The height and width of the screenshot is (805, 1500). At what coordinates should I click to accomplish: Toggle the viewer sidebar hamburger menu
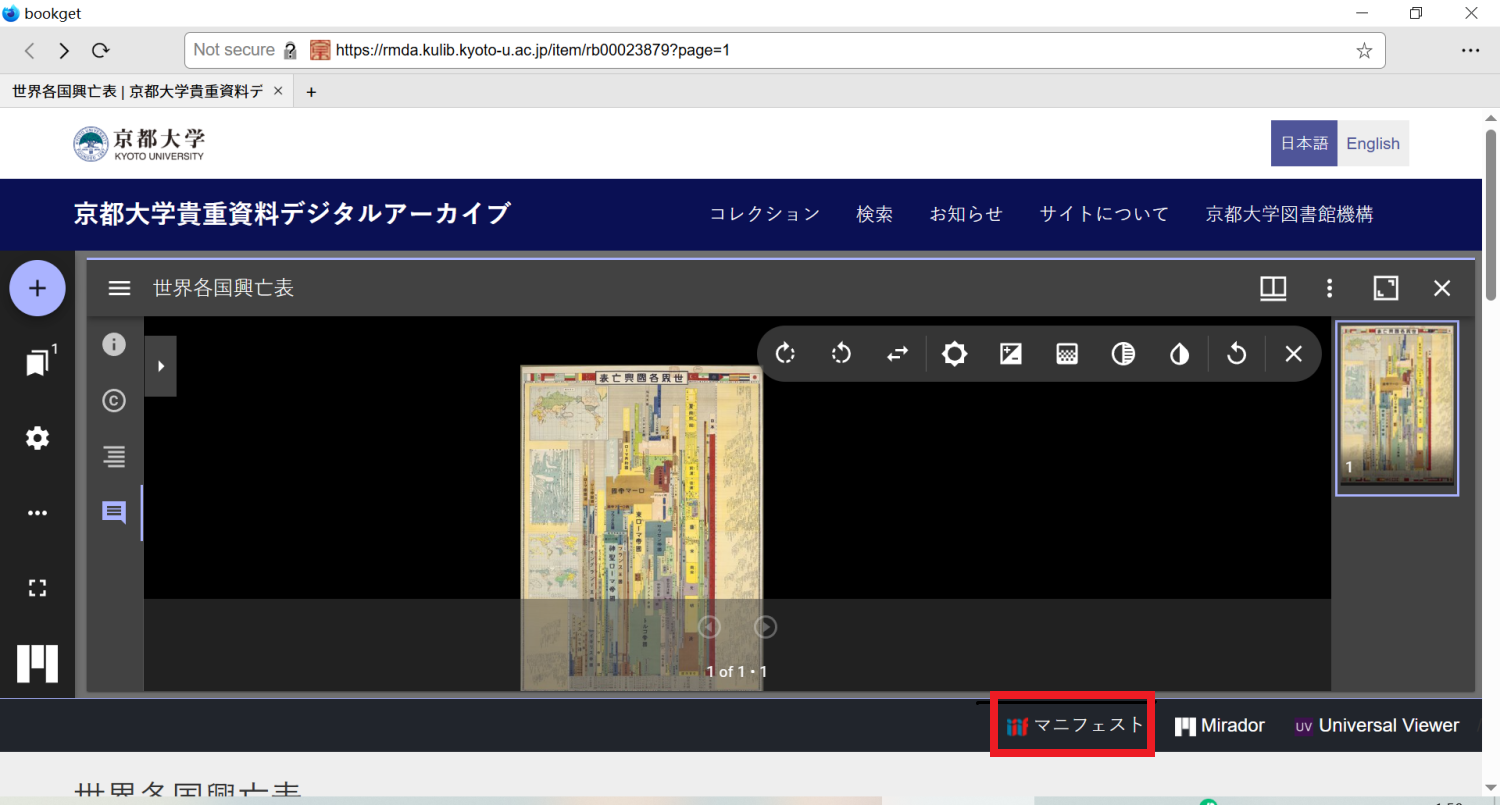120,288
